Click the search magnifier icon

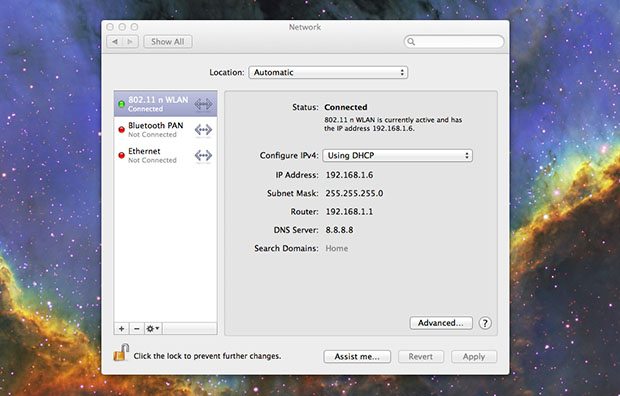coord(411,42)
